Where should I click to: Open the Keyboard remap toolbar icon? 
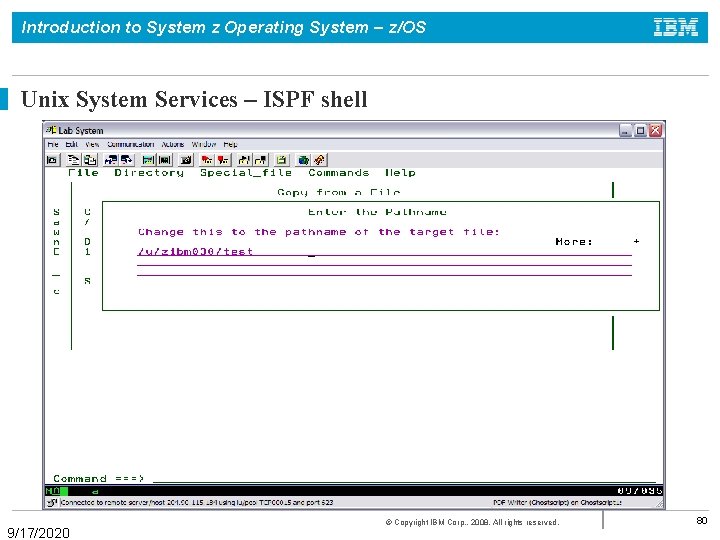186,160
